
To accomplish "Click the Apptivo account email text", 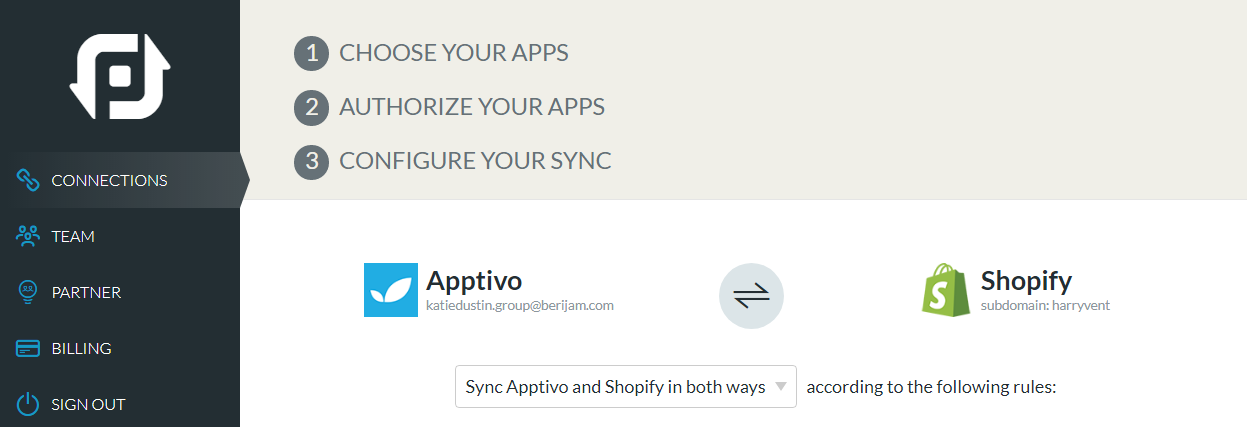I will [x=520, y=305].
